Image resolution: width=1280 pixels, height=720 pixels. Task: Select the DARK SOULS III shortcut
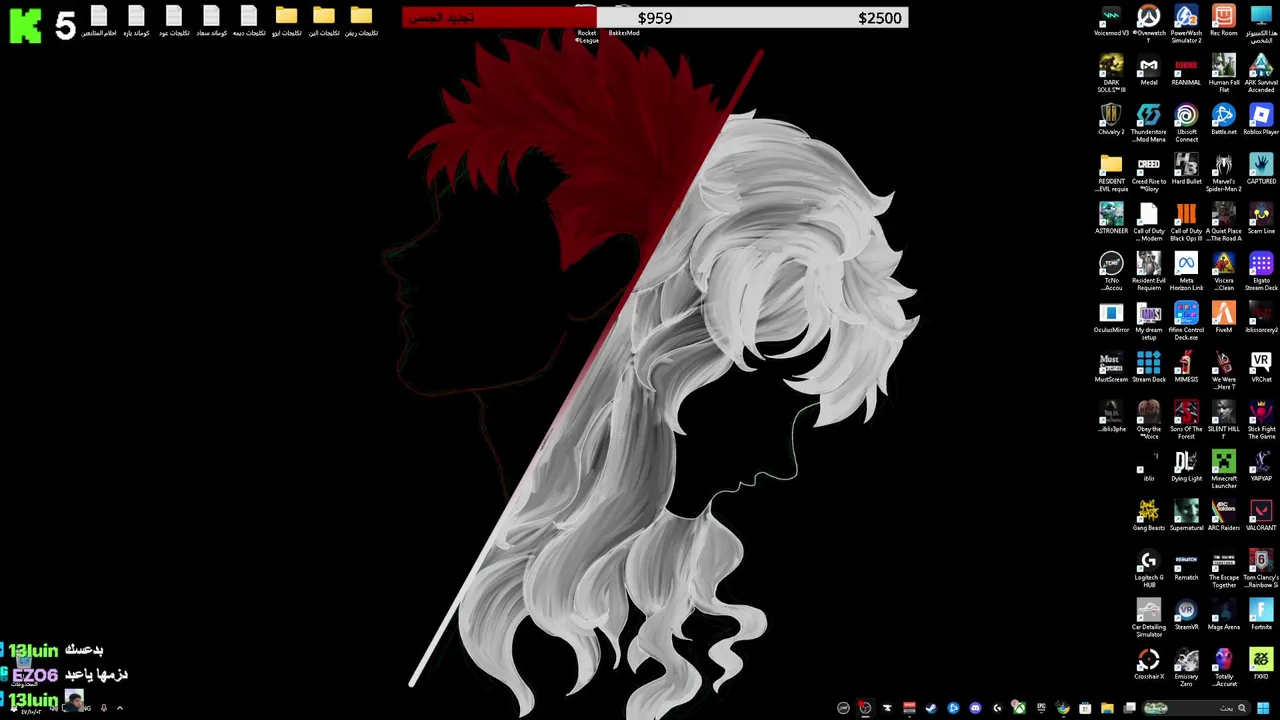pos(1111,72)
